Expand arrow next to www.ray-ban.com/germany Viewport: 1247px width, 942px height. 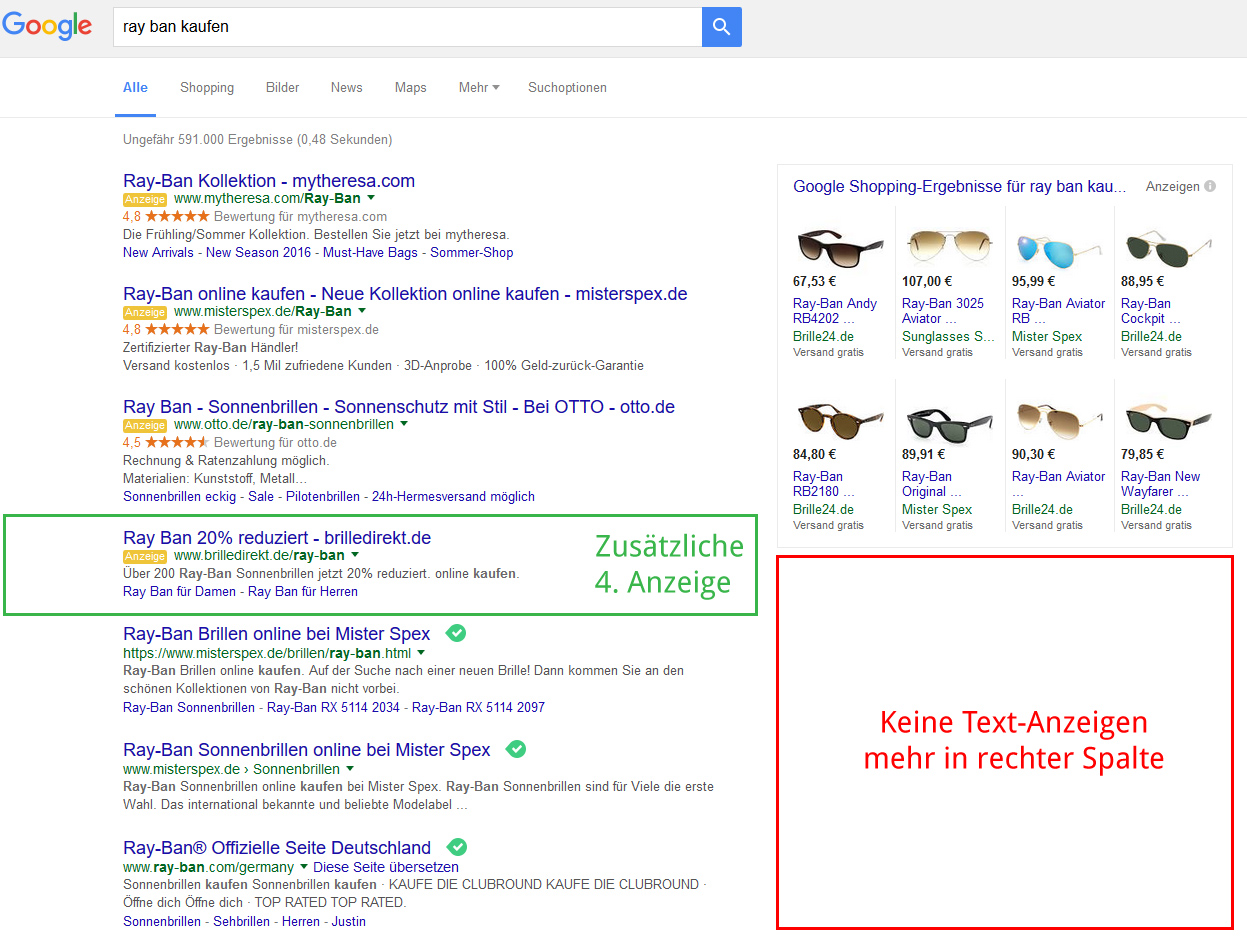point(304,868)
